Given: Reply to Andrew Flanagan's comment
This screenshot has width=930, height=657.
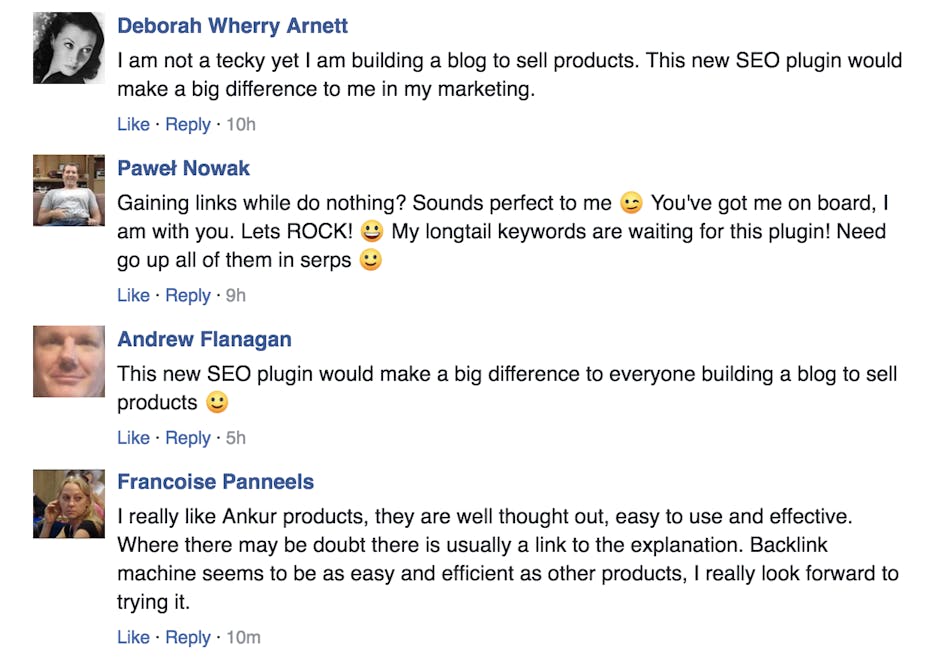Looking at the screenshot, I should 188,437.
